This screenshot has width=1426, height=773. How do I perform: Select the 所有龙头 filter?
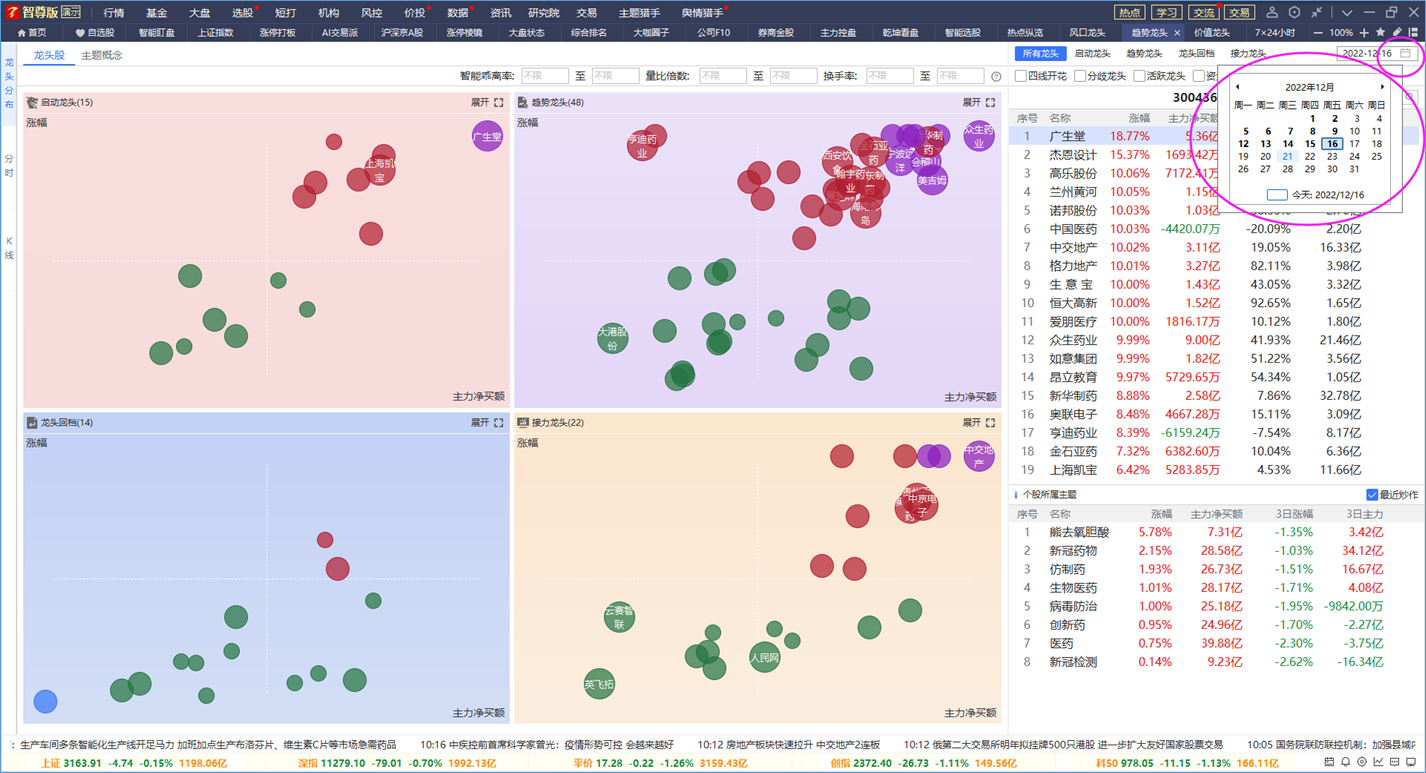[1040, 53]
